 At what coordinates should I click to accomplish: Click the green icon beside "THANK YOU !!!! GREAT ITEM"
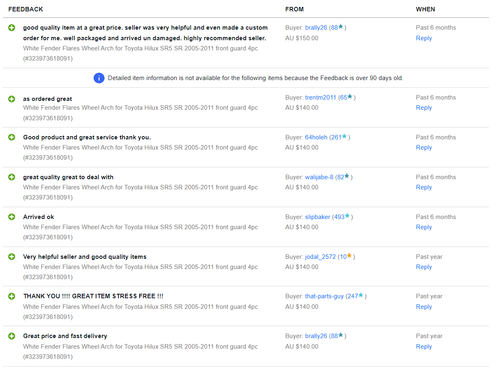coord(12,296)
